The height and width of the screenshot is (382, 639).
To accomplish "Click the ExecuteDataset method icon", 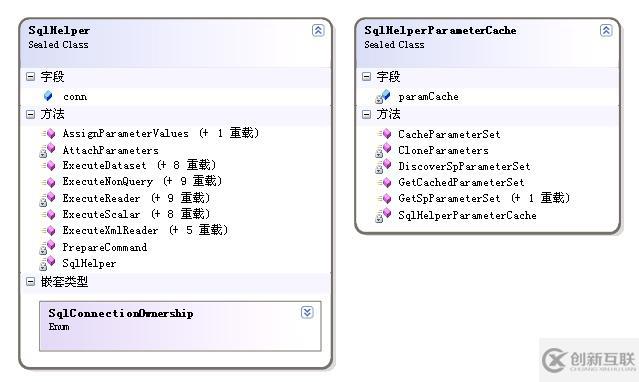I will point(48,166).
